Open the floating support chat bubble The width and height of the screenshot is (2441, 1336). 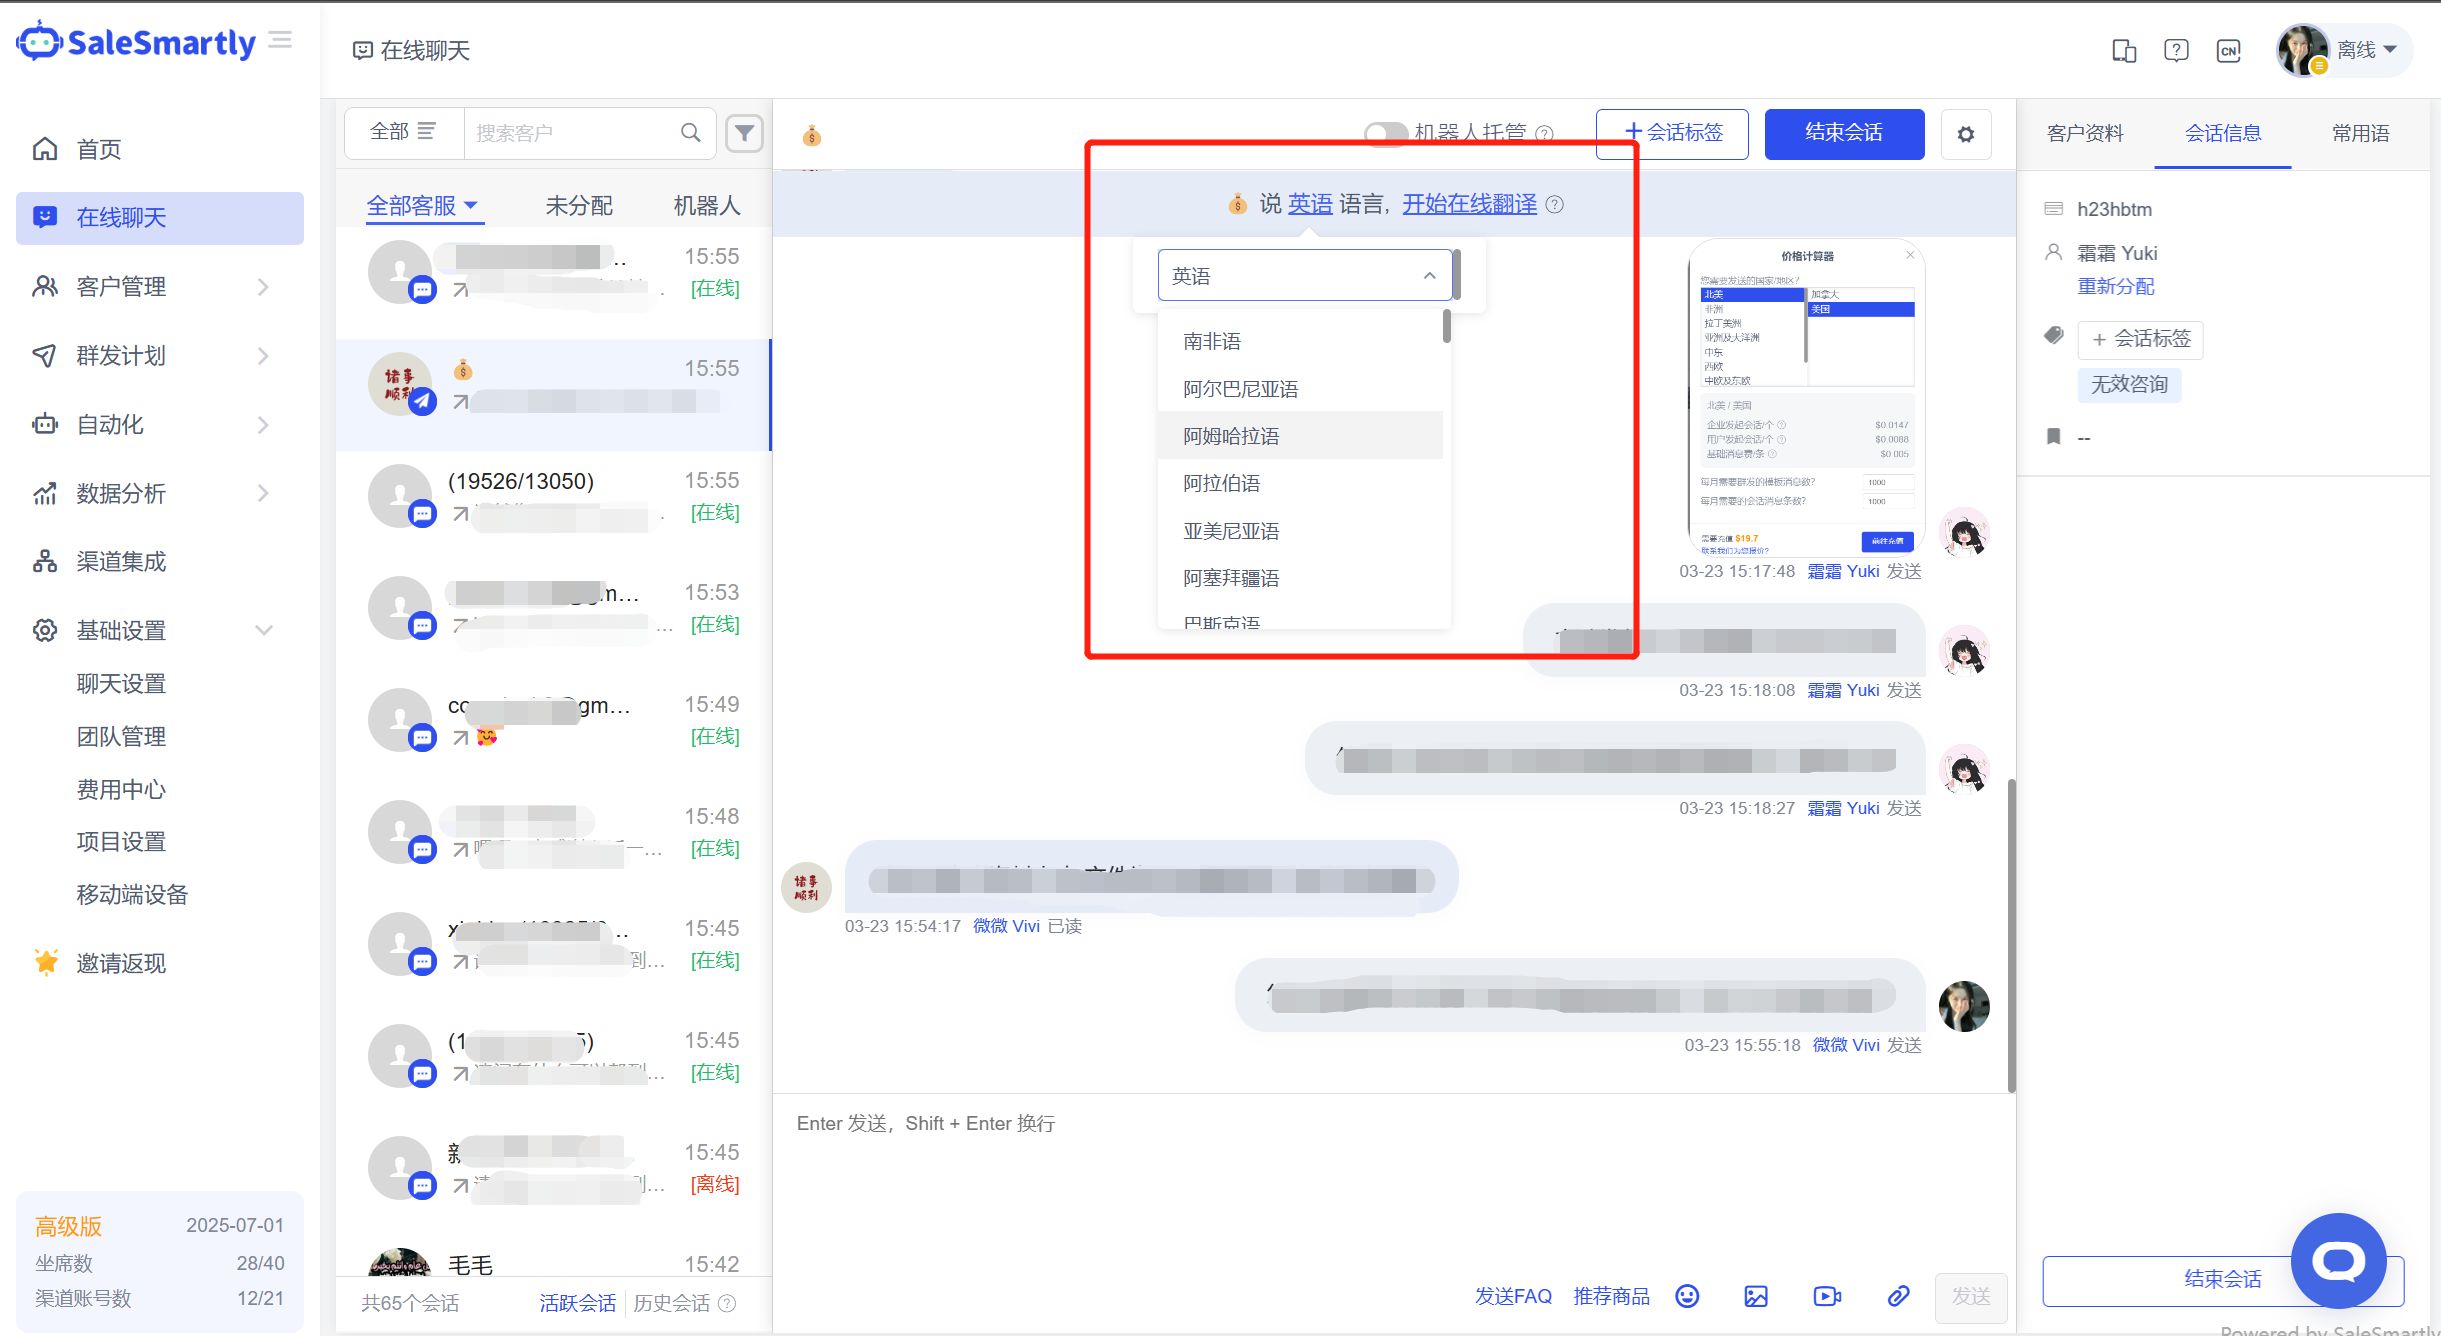tap(2338, 1261)
